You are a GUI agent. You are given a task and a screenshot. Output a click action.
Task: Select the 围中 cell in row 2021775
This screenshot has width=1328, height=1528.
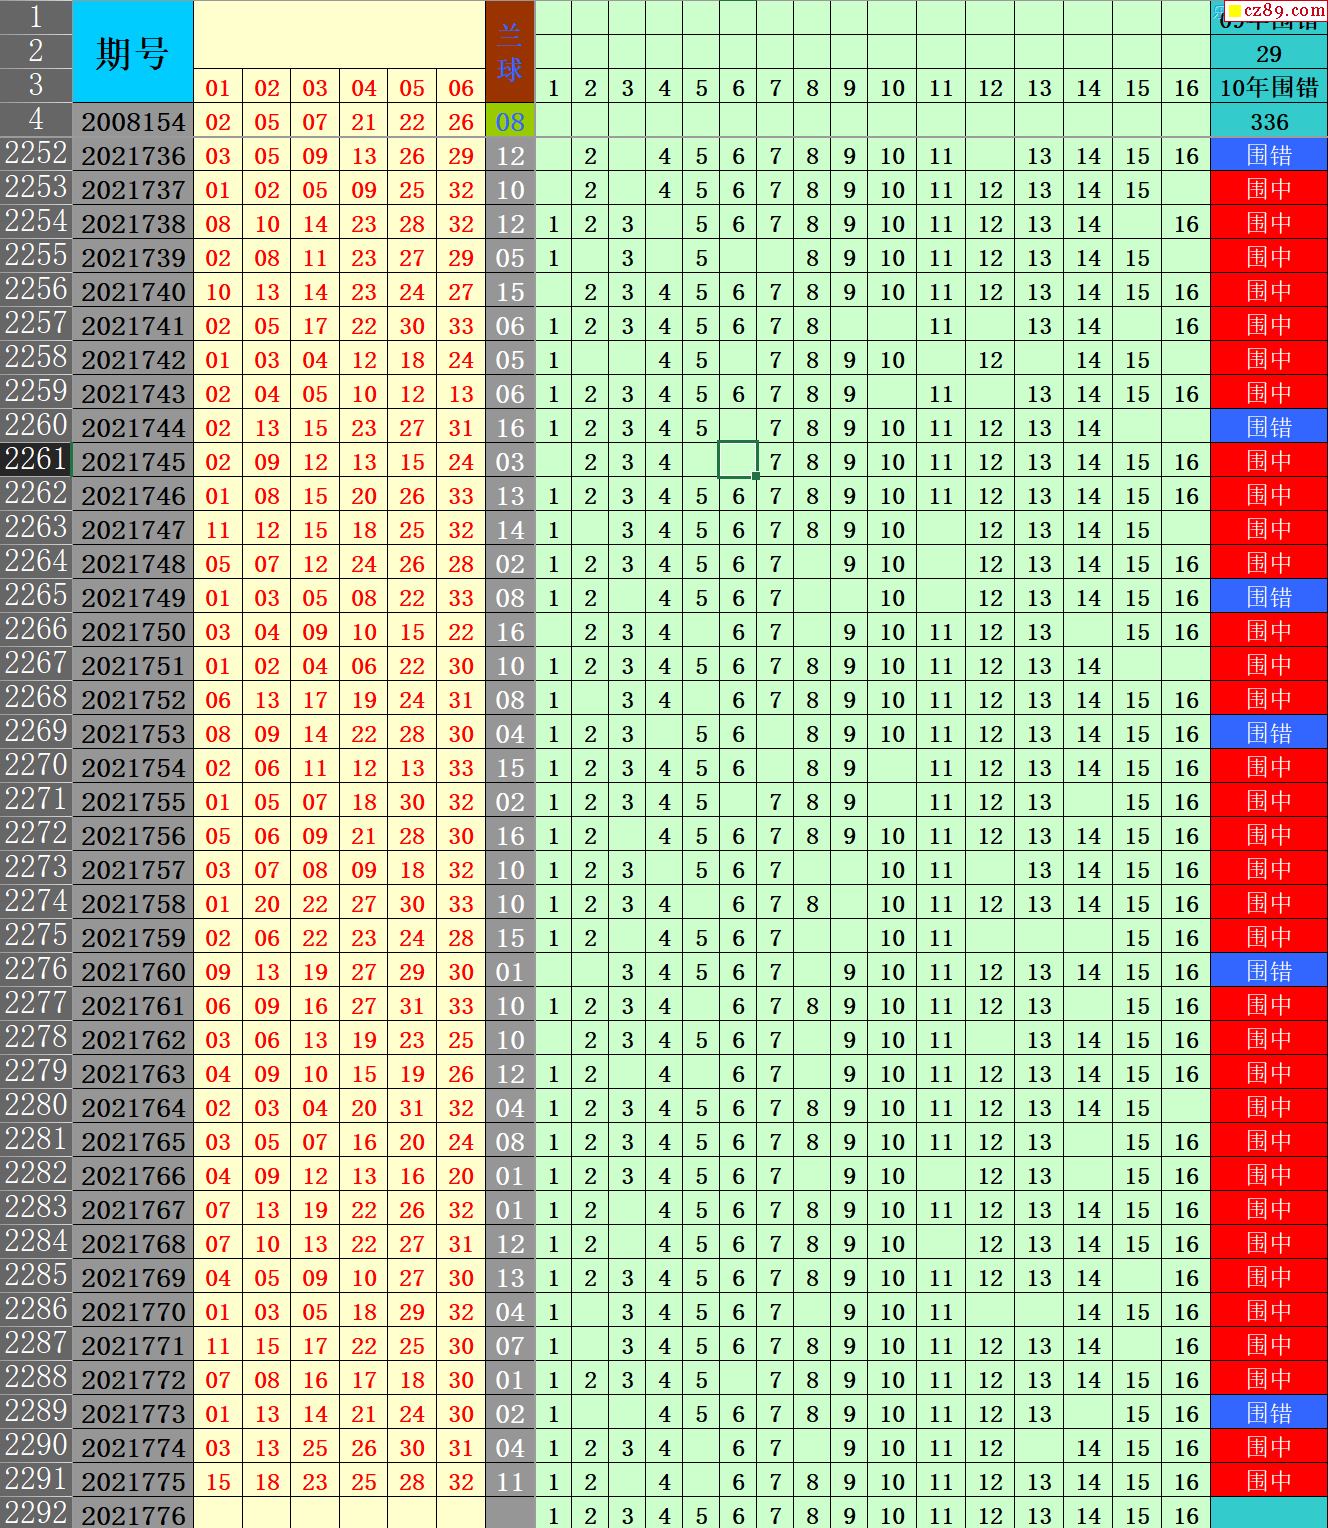(1269, 1481)
